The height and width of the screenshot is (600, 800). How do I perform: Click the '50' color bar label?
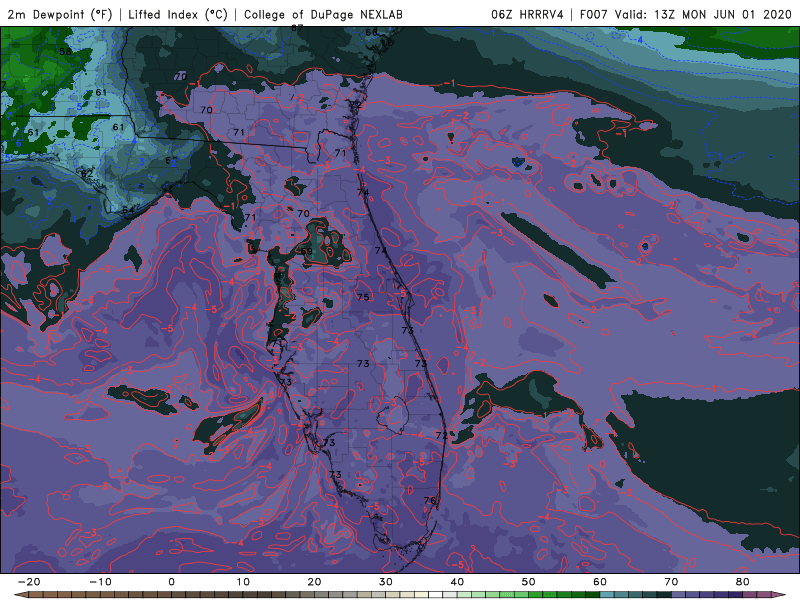tap(529, 582)
